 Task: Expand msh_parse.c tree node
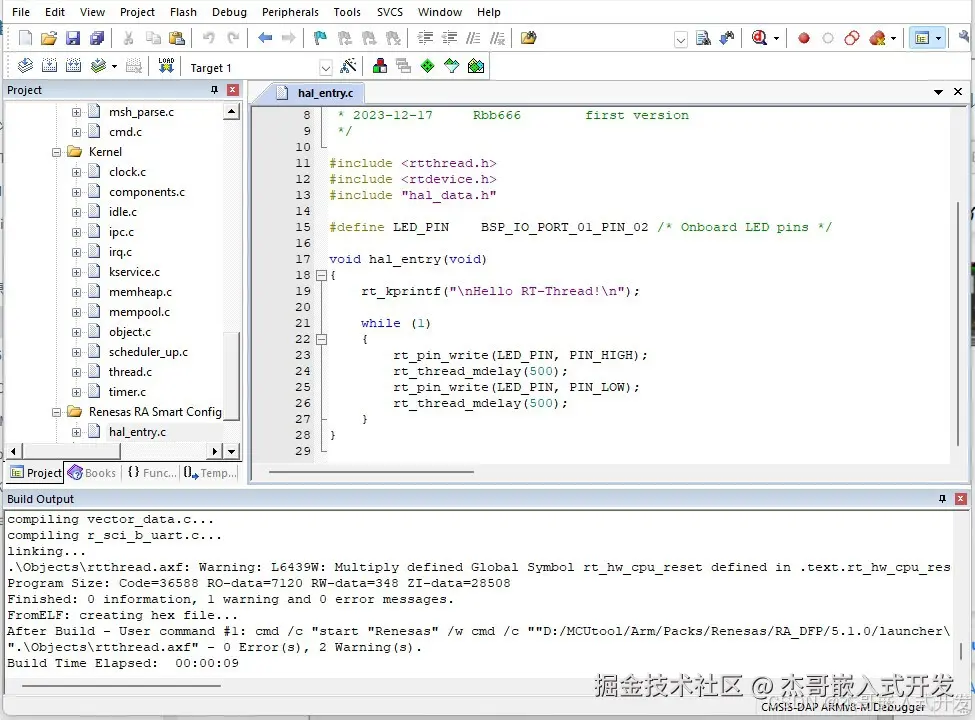point(76,112)
